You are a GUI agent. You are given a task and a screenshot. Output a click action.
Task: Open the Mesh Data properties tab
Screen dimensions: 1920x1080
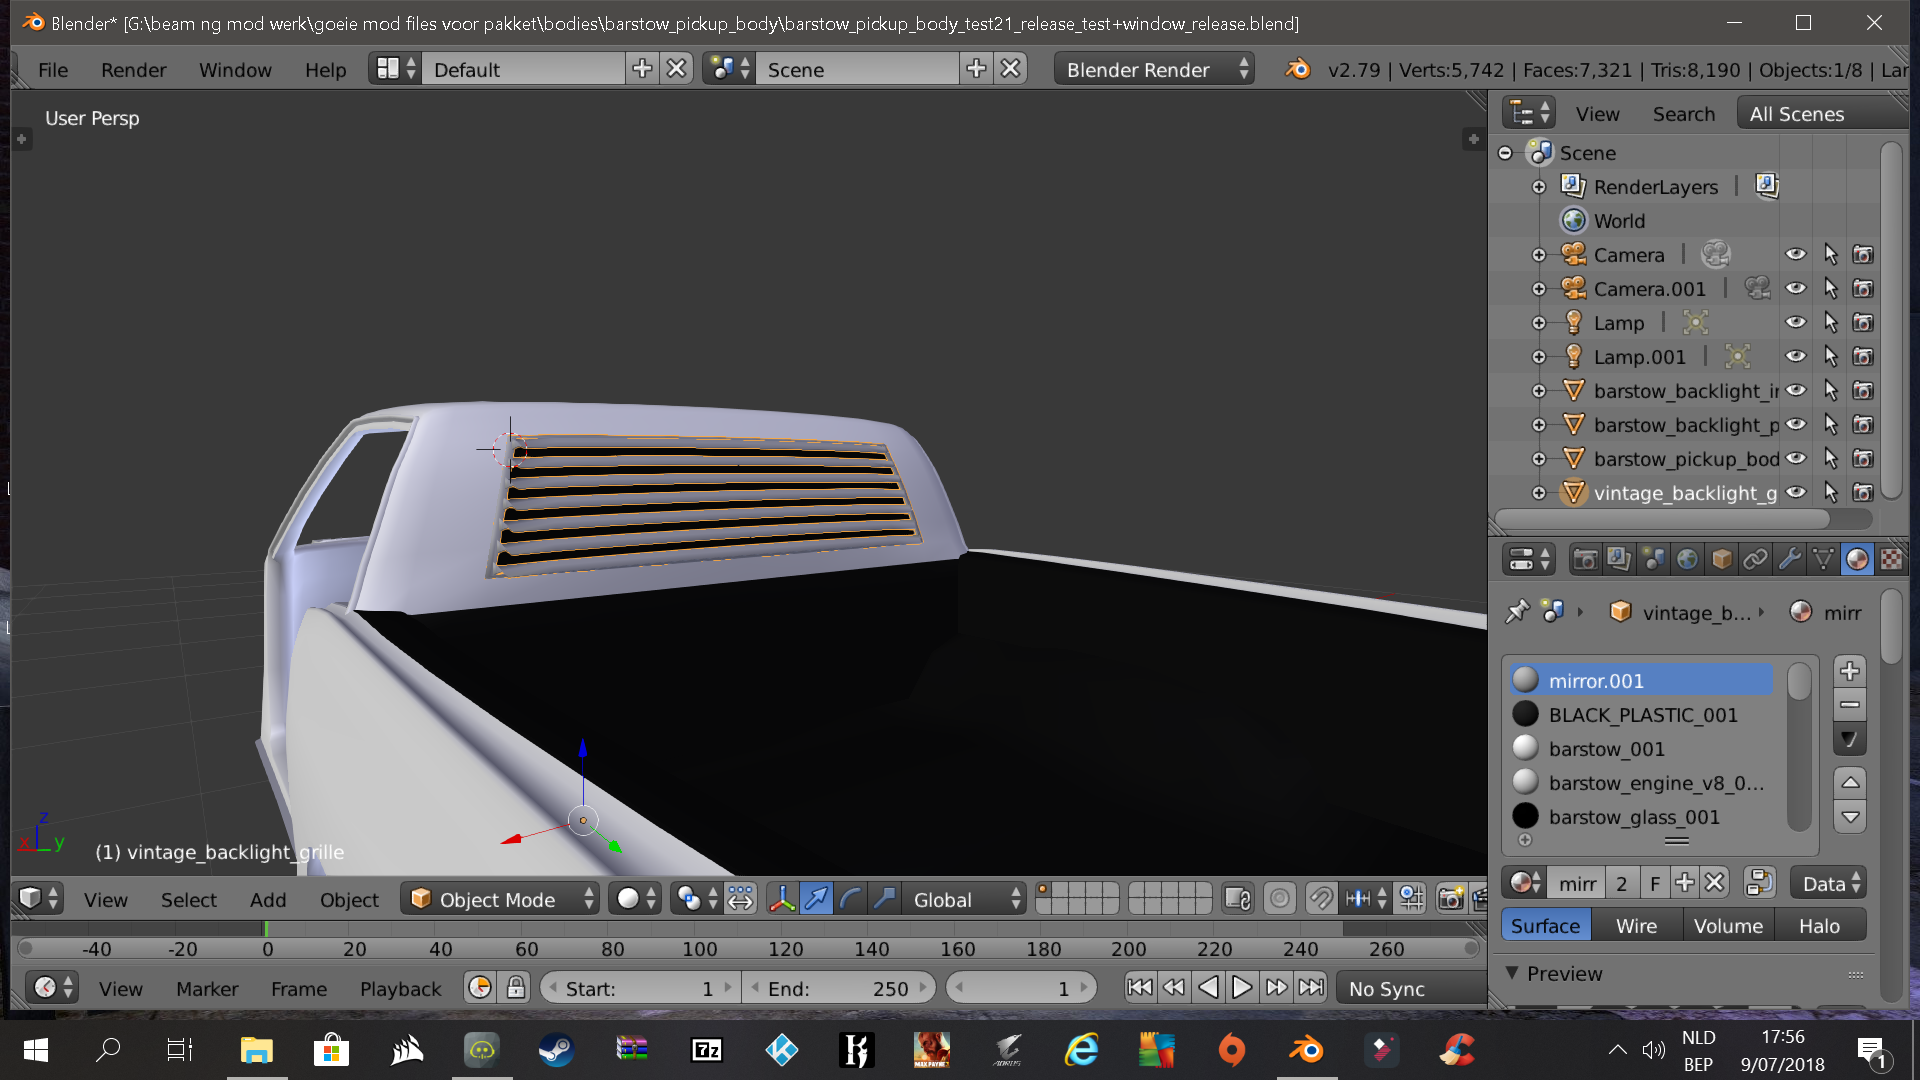click(1823, 559)
